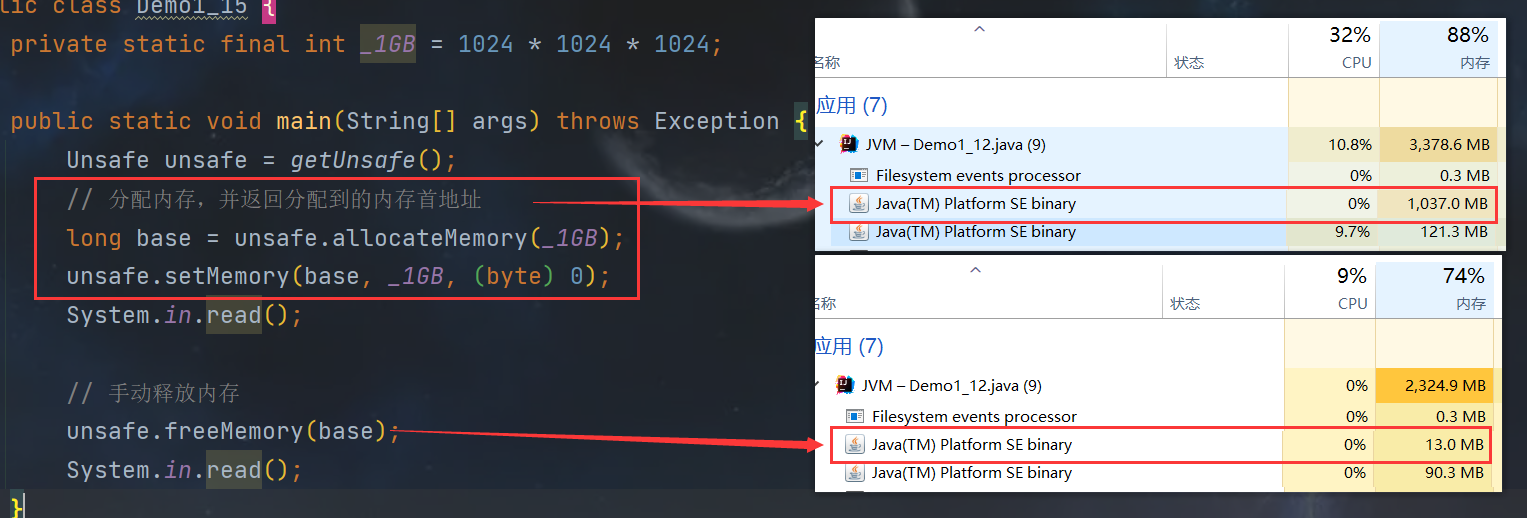1527x518 pixels.
Task: Click the IntelliJ icon of the 3,378.6 MB JVM row
Action: coord(848,144)
